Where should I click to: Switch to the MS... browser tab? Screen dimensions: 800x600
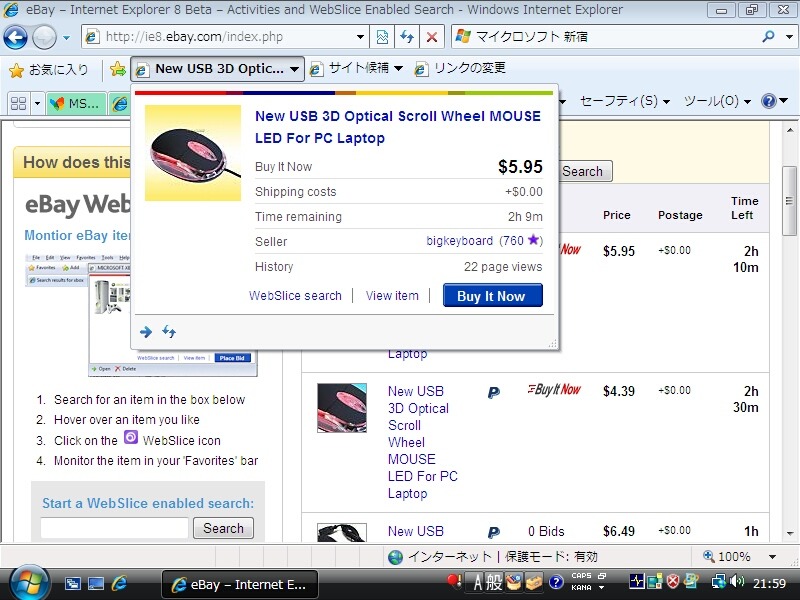point(77,104)
